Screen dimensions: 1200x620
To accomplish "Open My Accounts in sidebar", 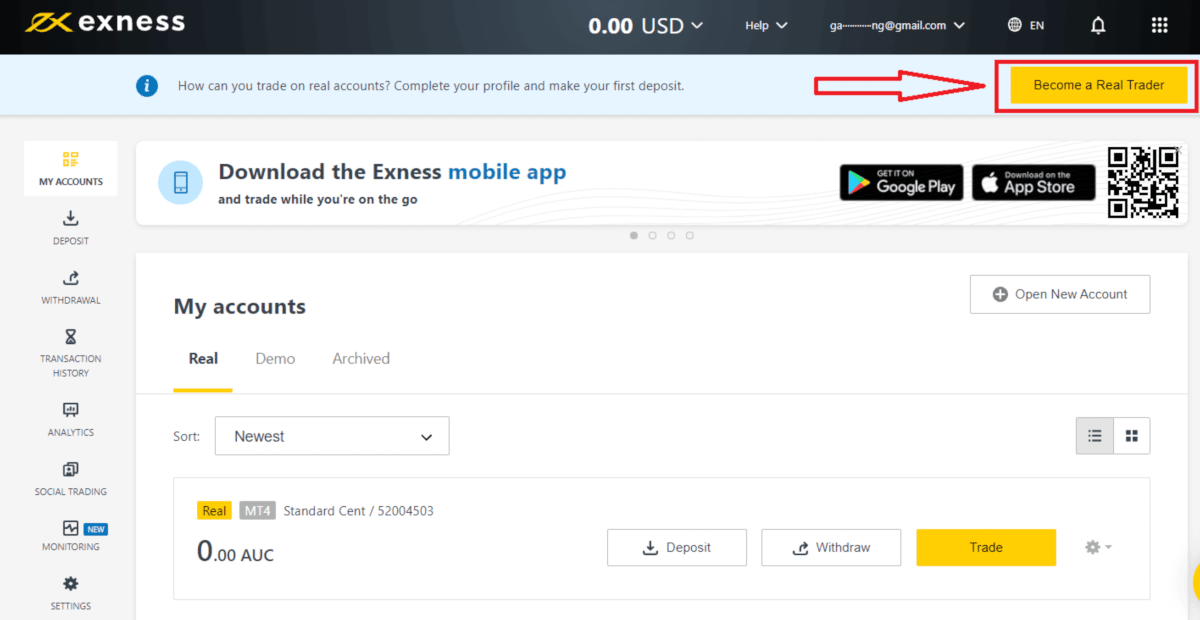I will pos(71,169).
